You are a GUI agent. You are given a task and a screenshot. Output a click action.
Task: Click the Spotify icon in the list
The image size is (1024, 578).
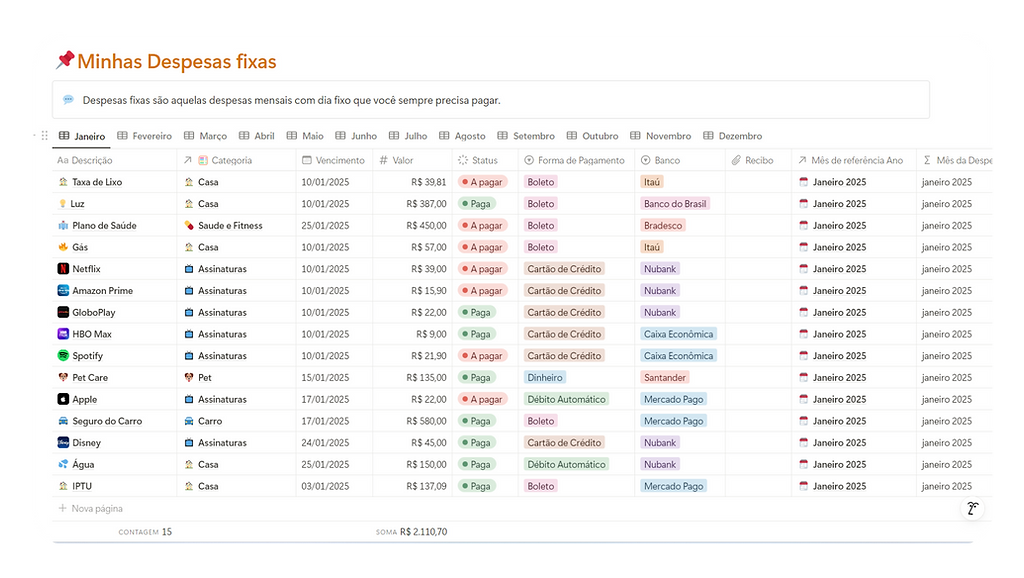[63, 356]
